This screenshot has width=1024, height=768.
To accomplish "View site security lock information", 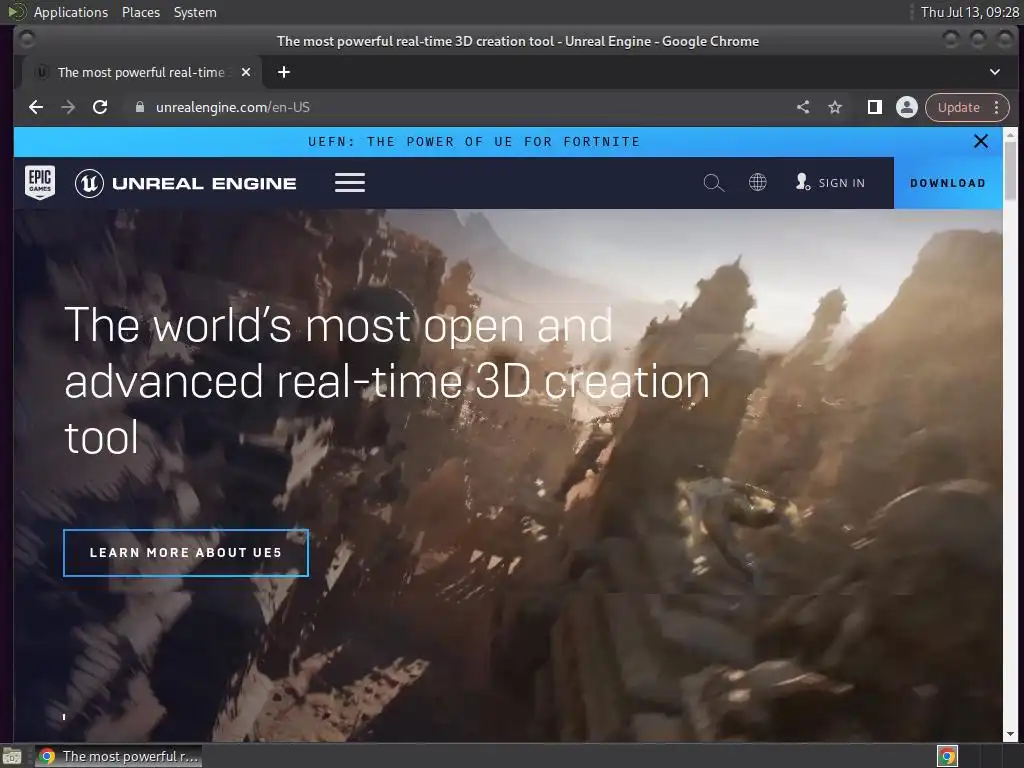I will 139,107.
